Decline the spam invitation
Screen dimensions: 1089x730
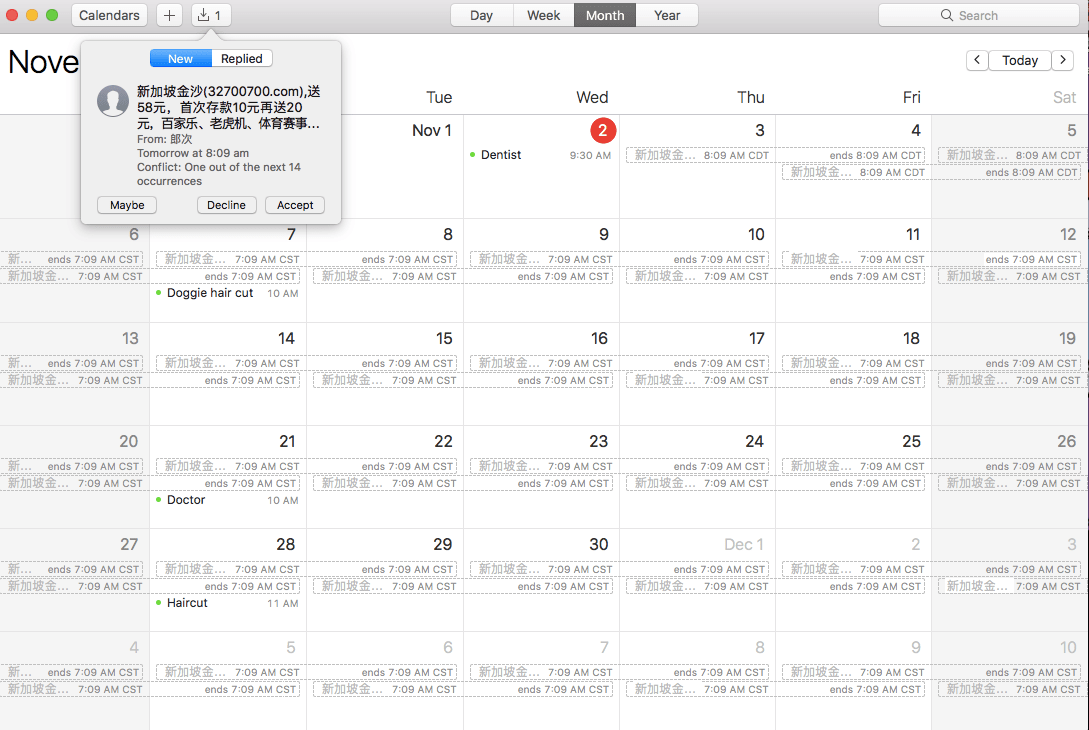[226, 205]
